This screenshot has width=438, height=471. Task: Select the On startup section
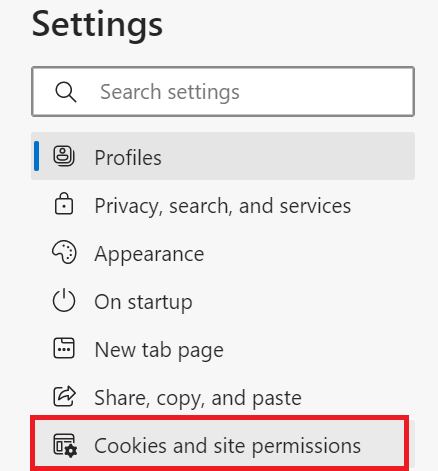pos(223,301)
